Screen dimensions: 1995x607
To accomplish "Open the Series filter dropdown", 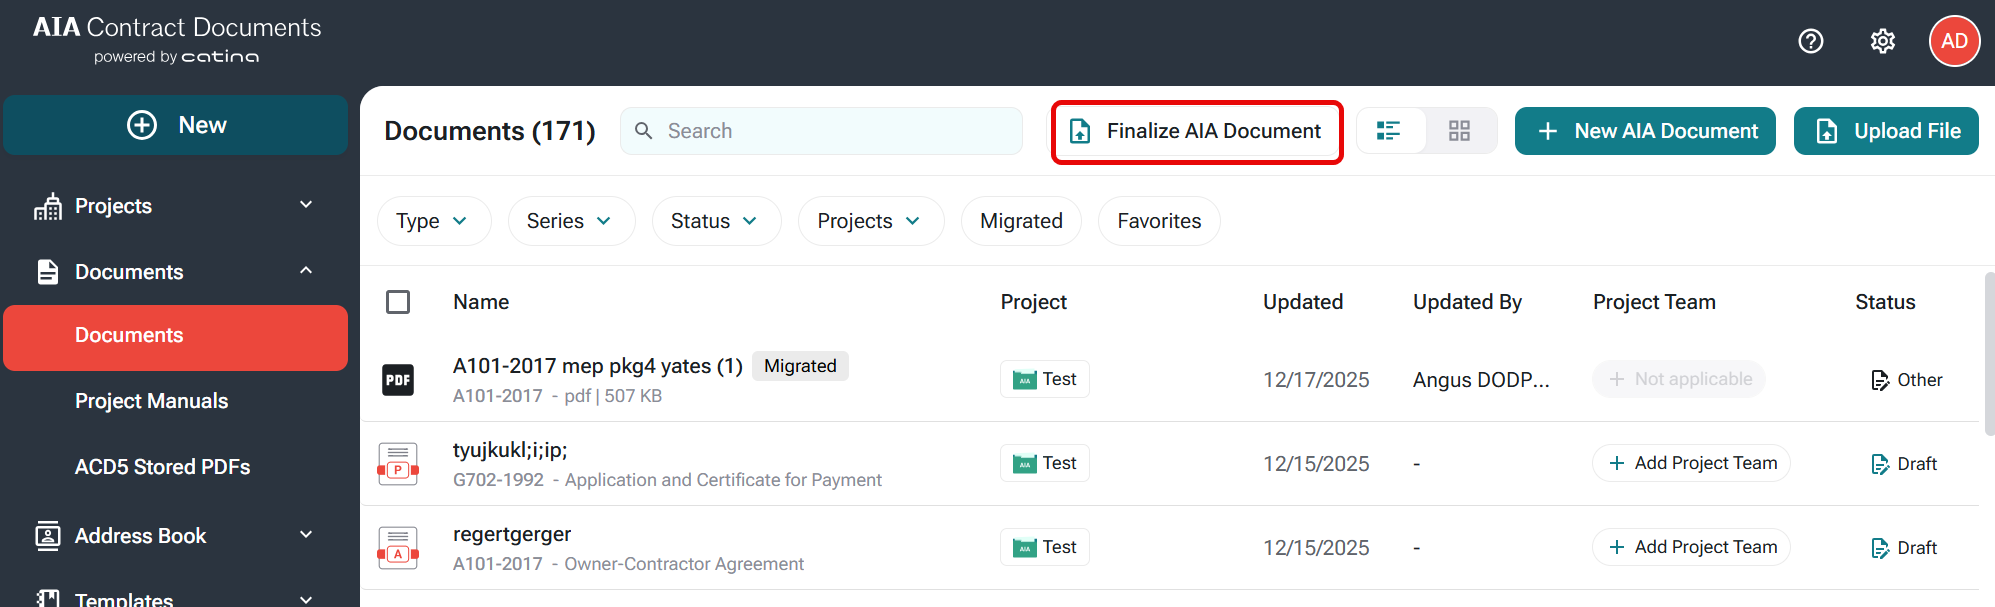I will (570, 221).
